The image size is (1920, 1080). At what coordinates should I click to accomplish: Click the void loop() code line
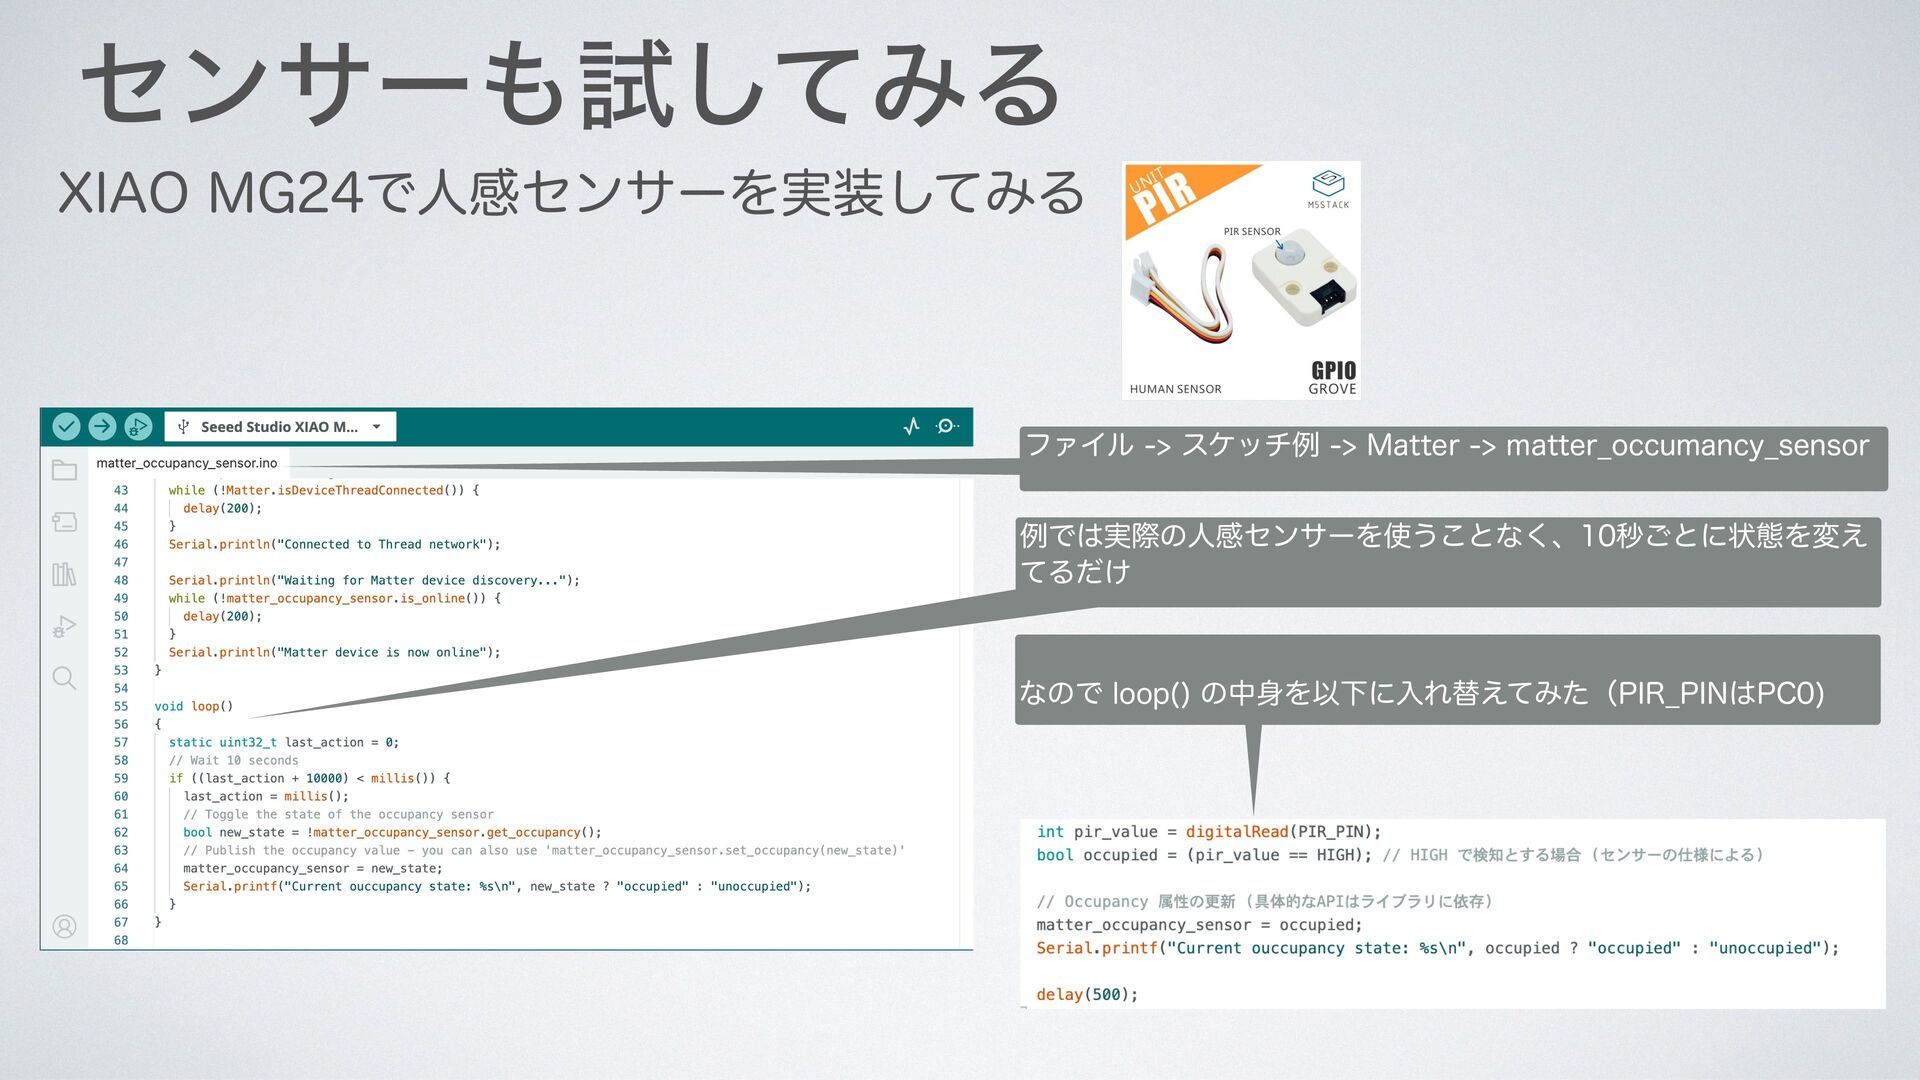(194, 706)
